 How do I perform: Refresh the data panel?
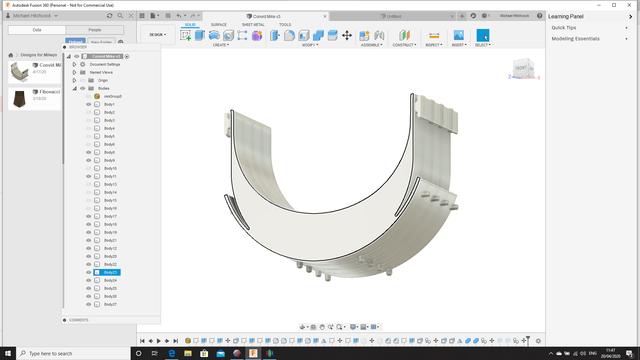pos(109,16)
